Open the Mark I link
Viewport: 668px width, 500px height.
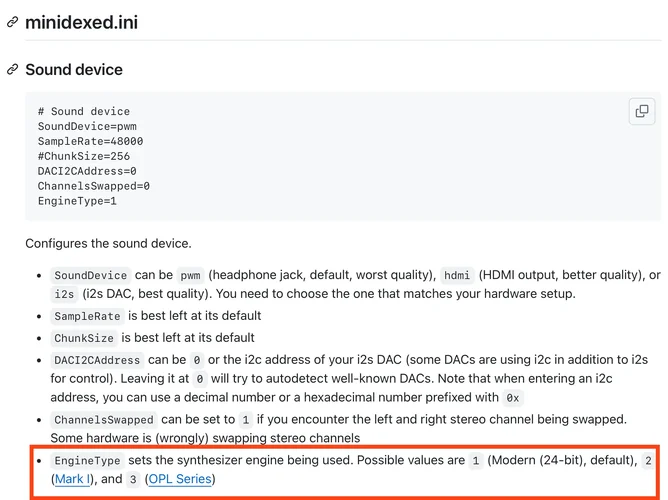(71, 480)
